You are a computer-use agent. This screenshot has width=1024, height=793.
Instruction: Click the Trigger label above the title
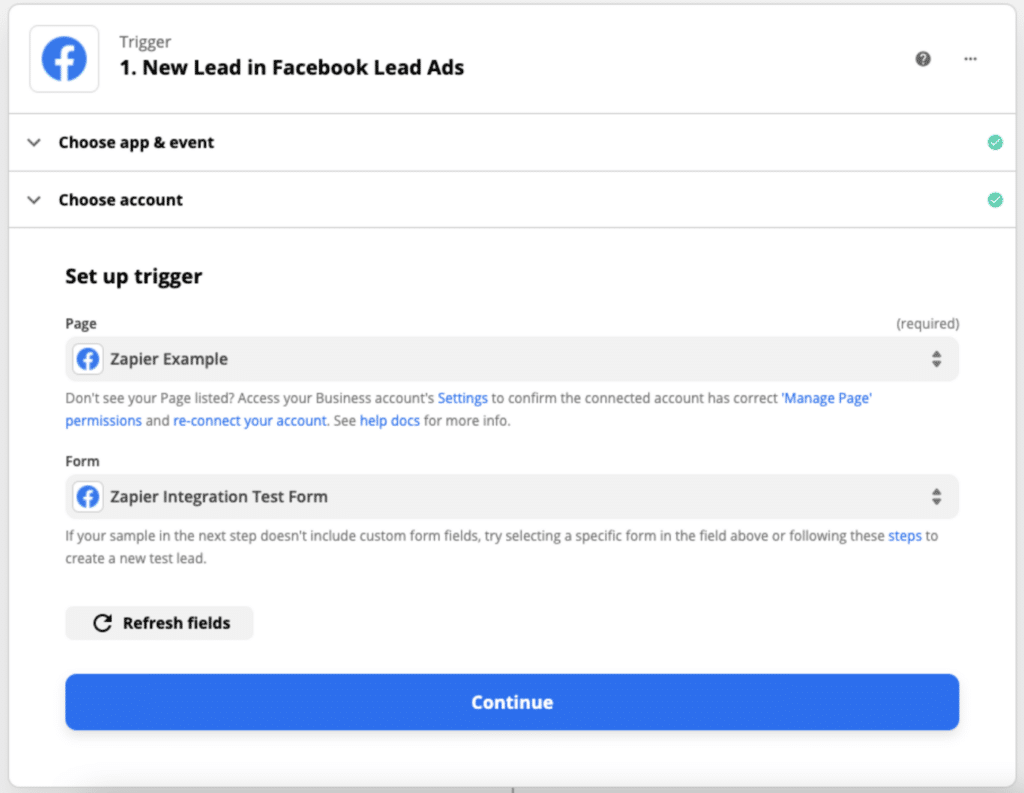[145, 42]
